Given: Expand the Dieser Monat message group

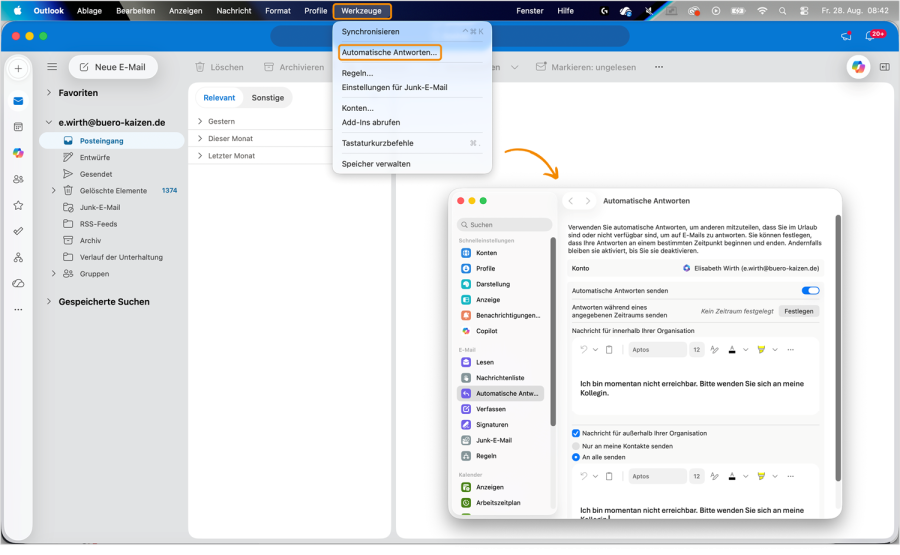Looking at the screenshot, I should (200, 138).
